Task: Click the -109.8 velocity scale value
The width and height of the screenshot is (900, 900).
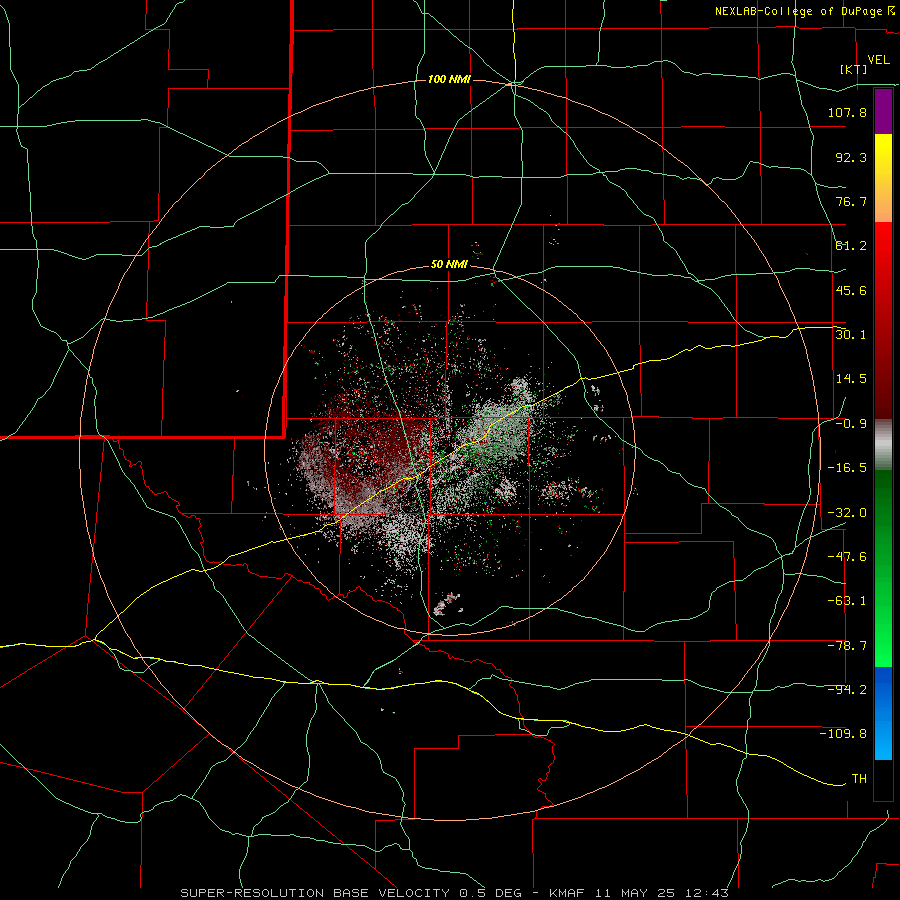Action: point(843,734)
